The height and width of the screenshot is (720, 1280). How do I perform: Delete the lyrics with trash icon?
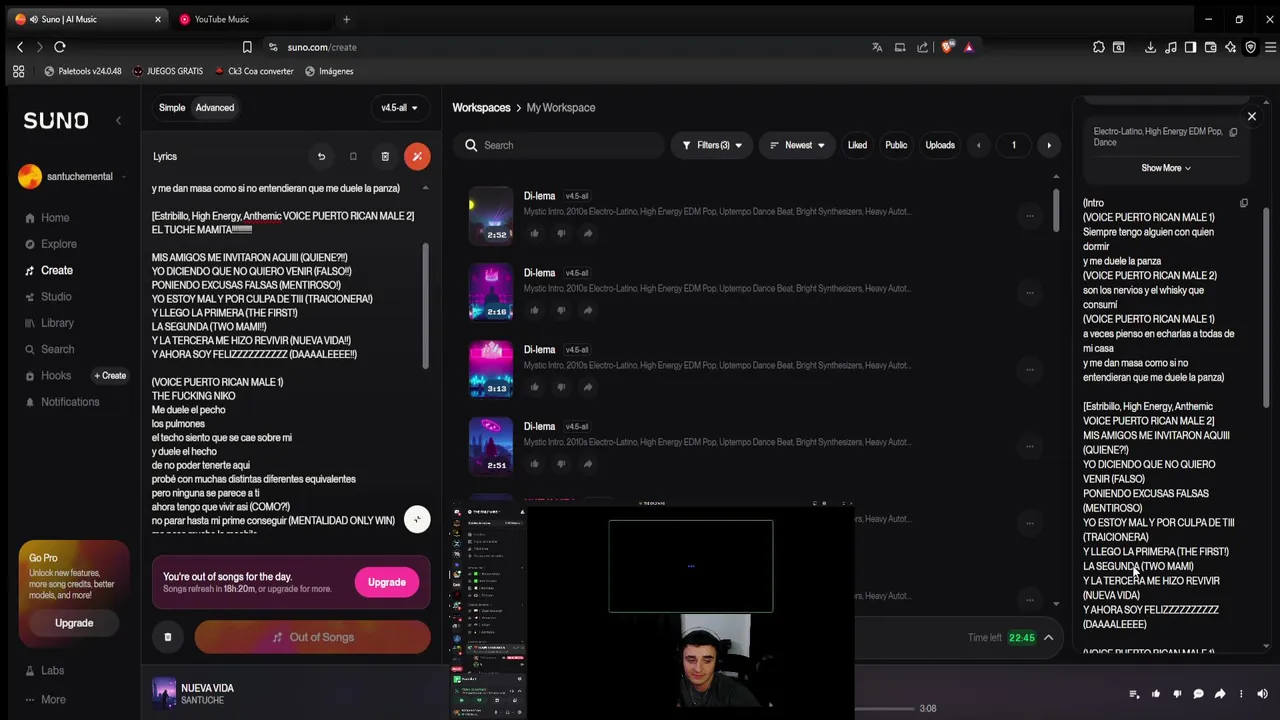(x=385, y=156)
